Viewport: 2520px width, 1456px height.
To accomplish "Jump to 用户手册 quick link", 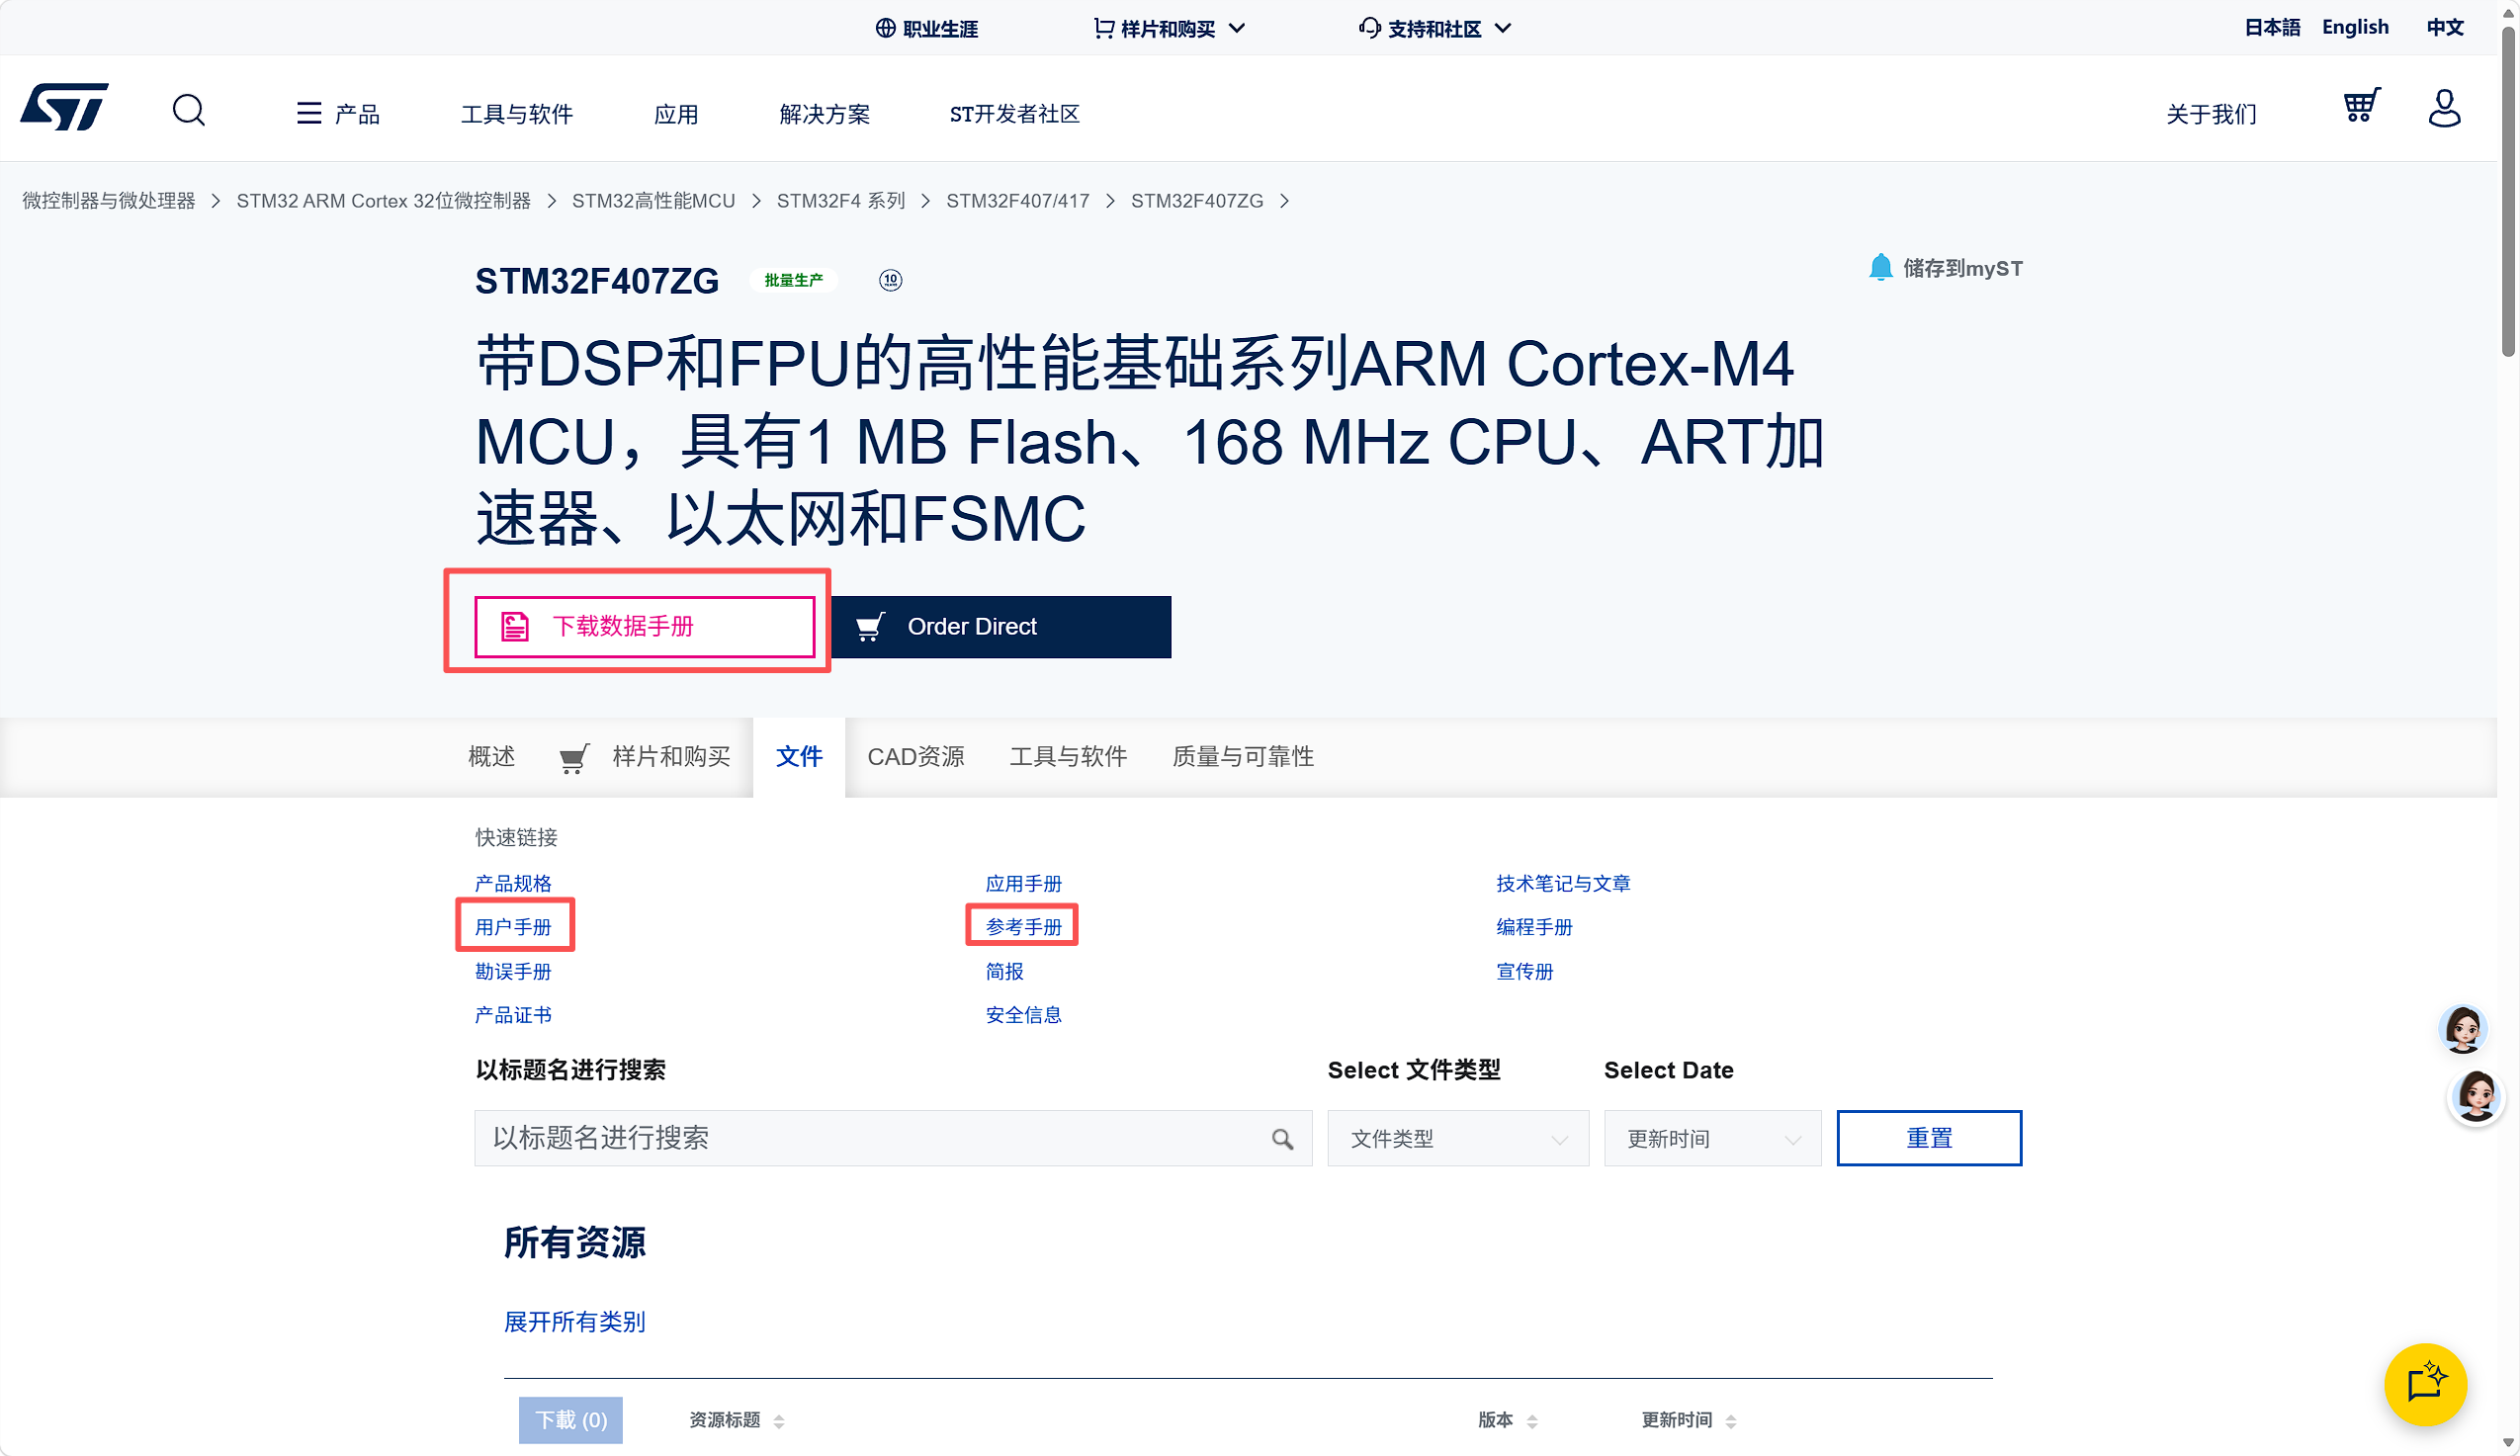I will (513, 927).
